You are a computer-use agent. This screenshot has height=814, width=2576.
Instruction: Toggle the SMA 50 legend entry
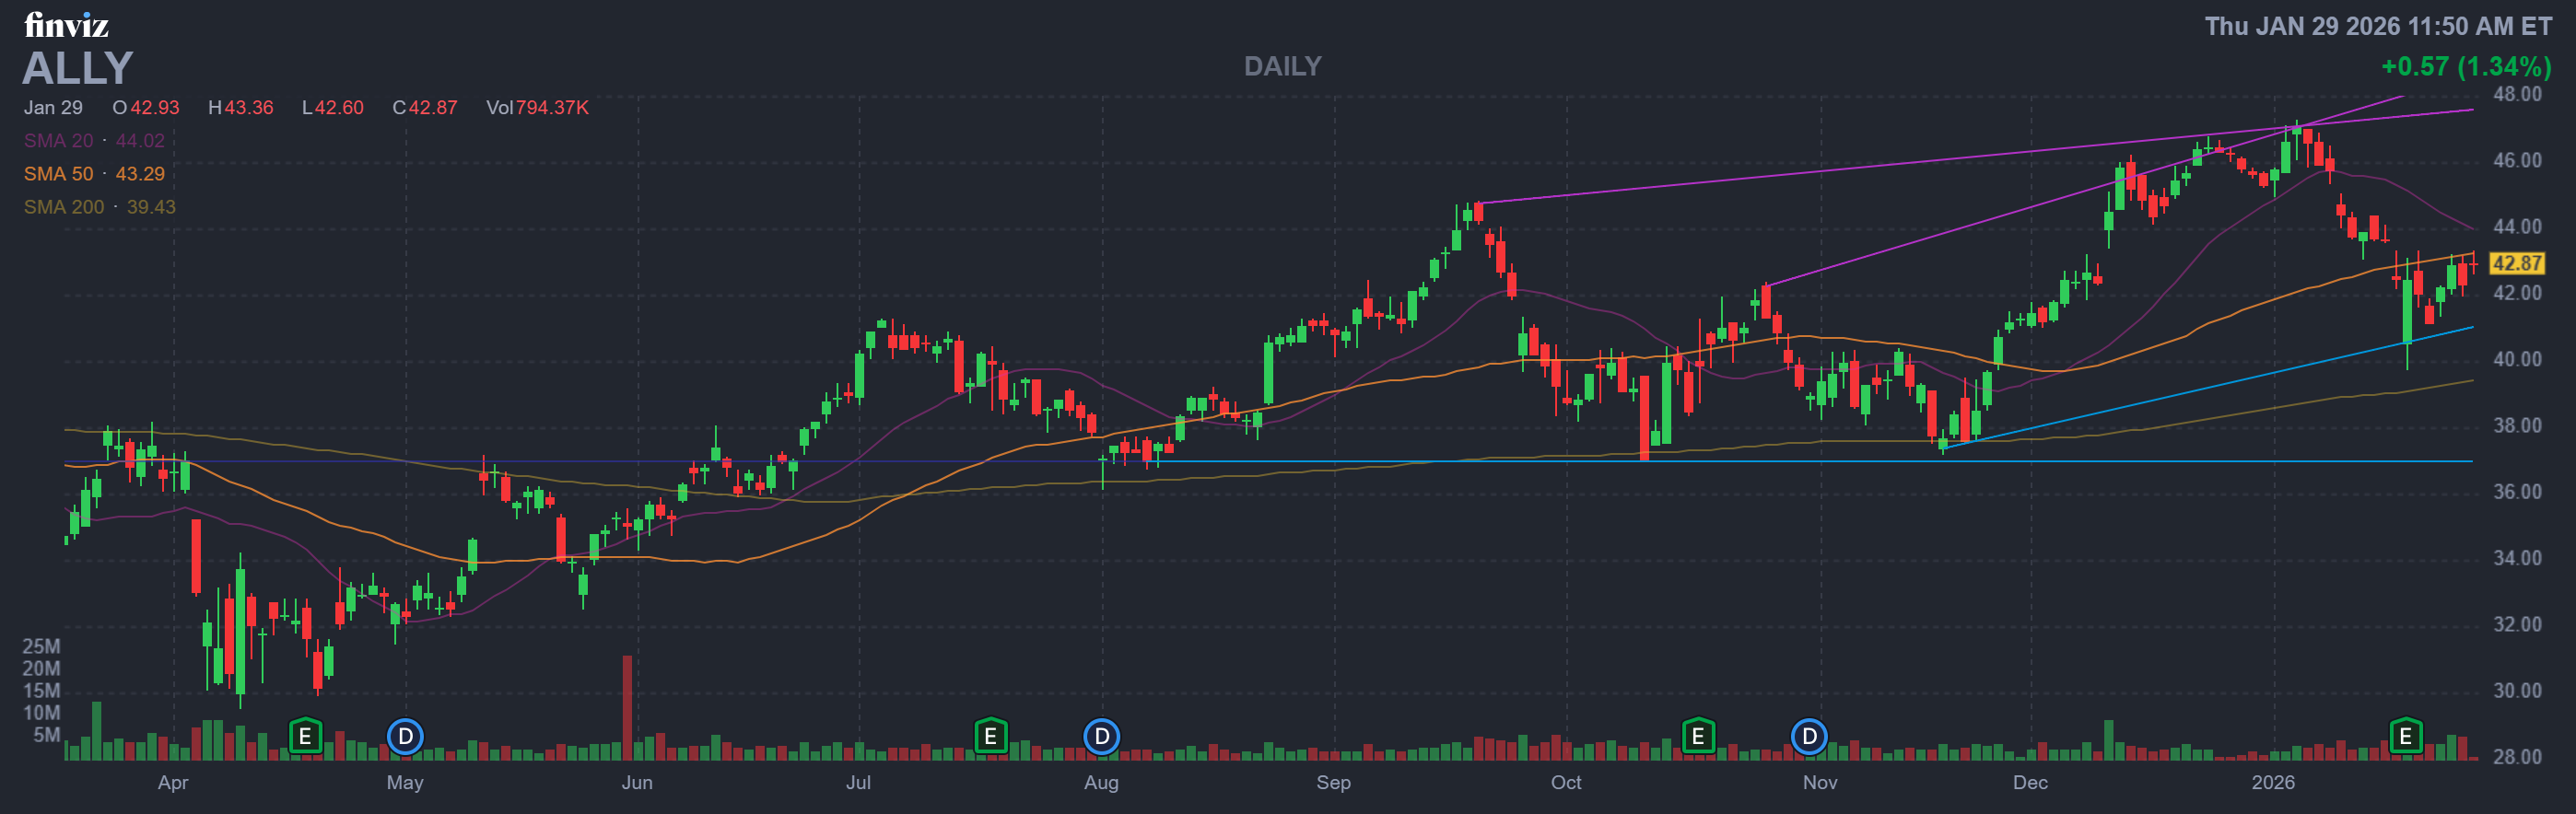pyautogui.click(x=94, y=174)
